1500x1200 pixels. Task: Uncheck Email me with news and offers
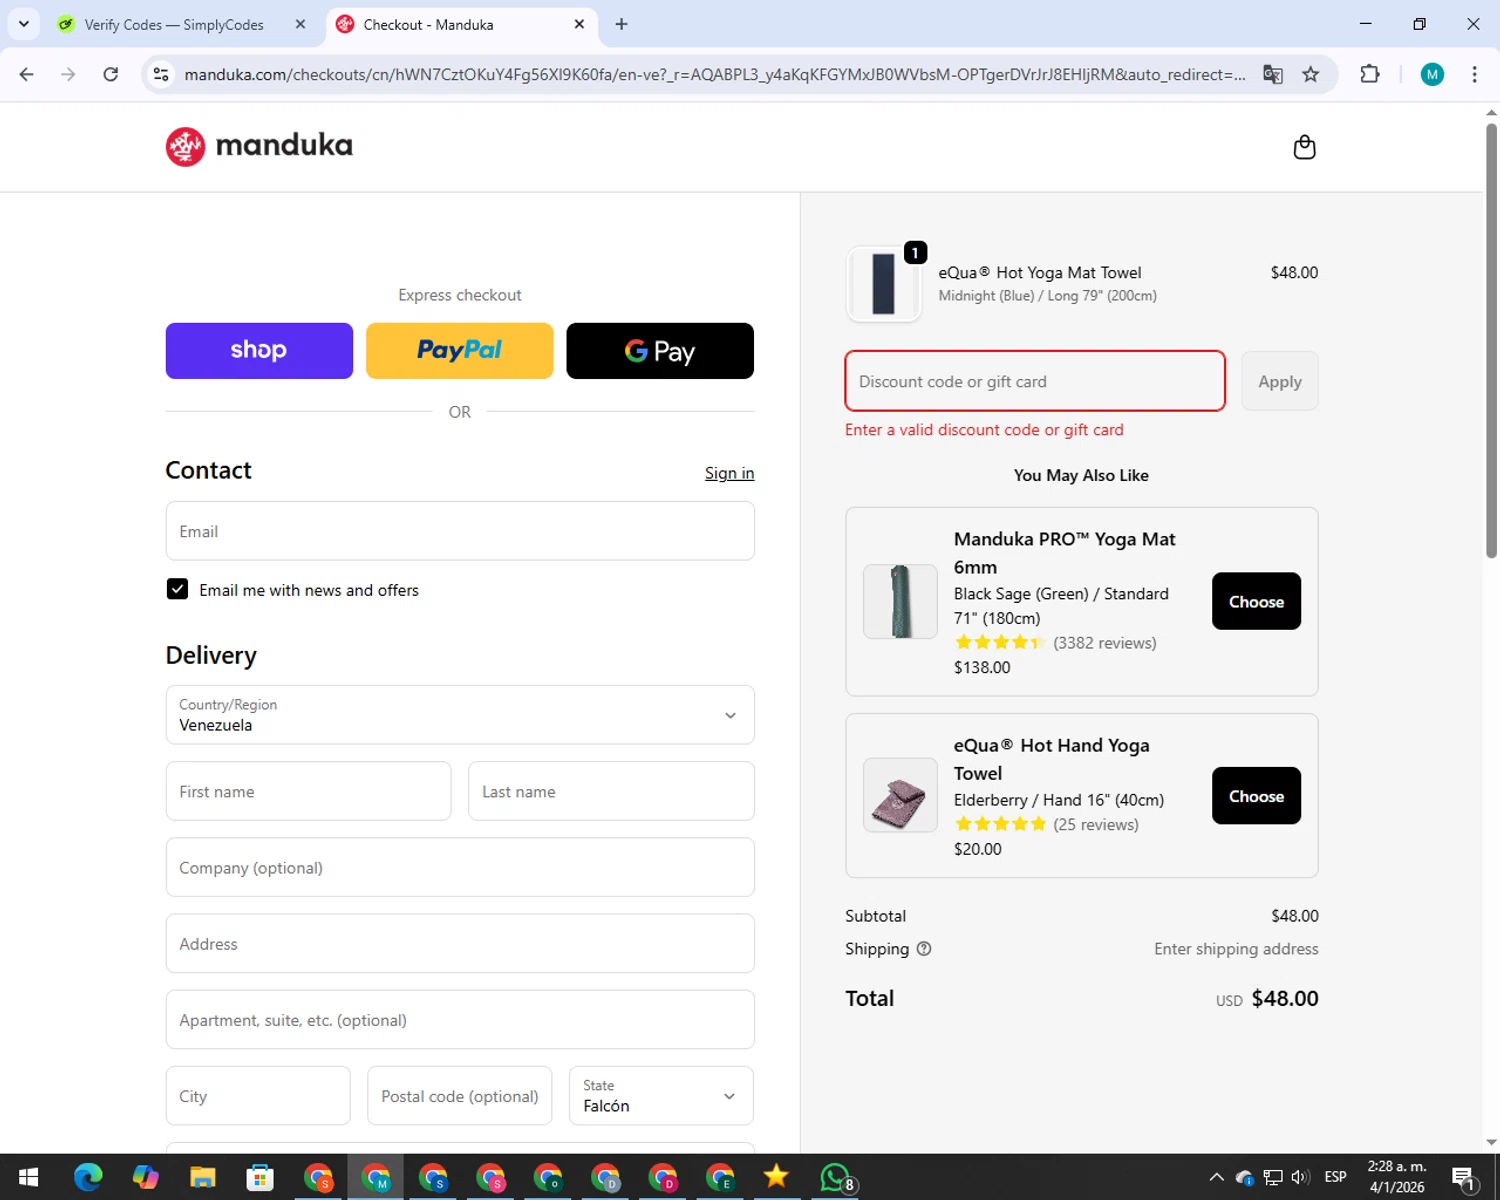coord(177,589)
